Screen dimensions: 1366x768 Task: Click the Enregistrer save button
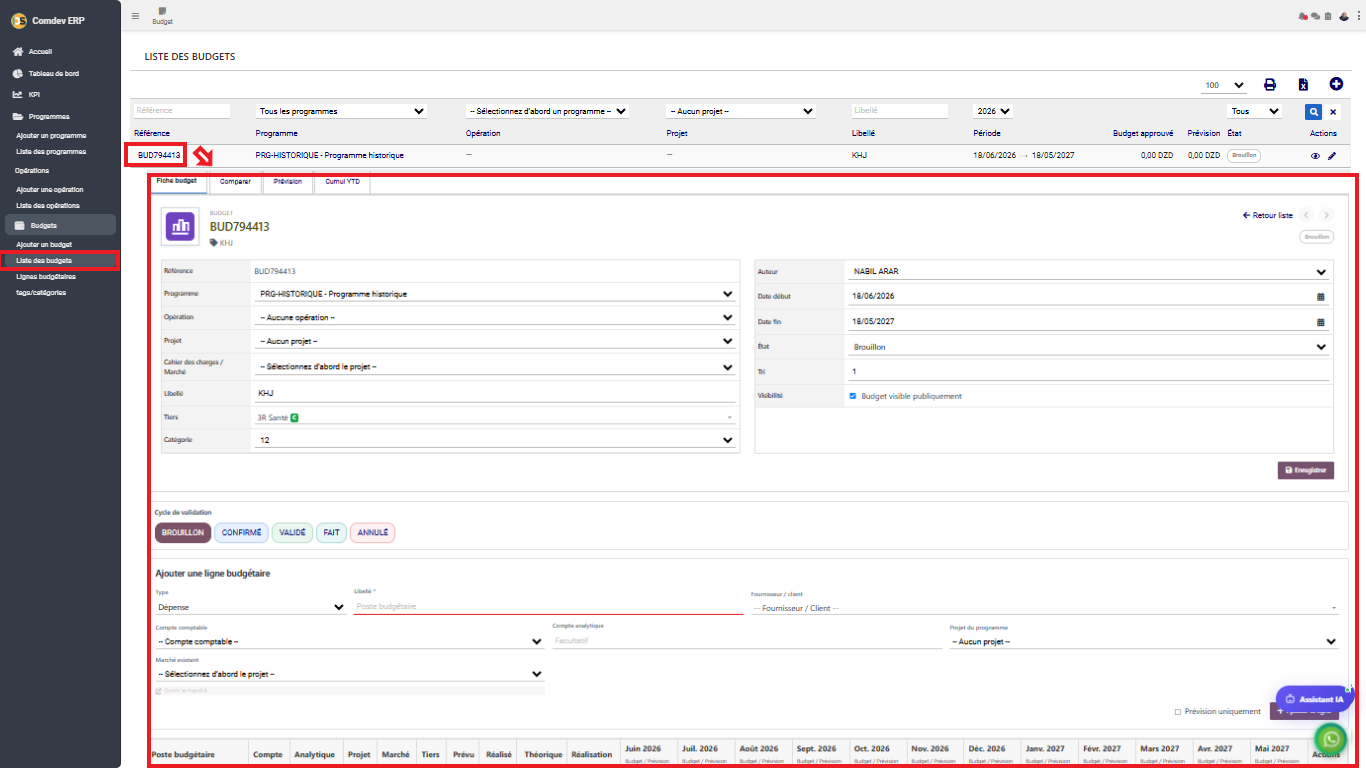(1306, 470)
